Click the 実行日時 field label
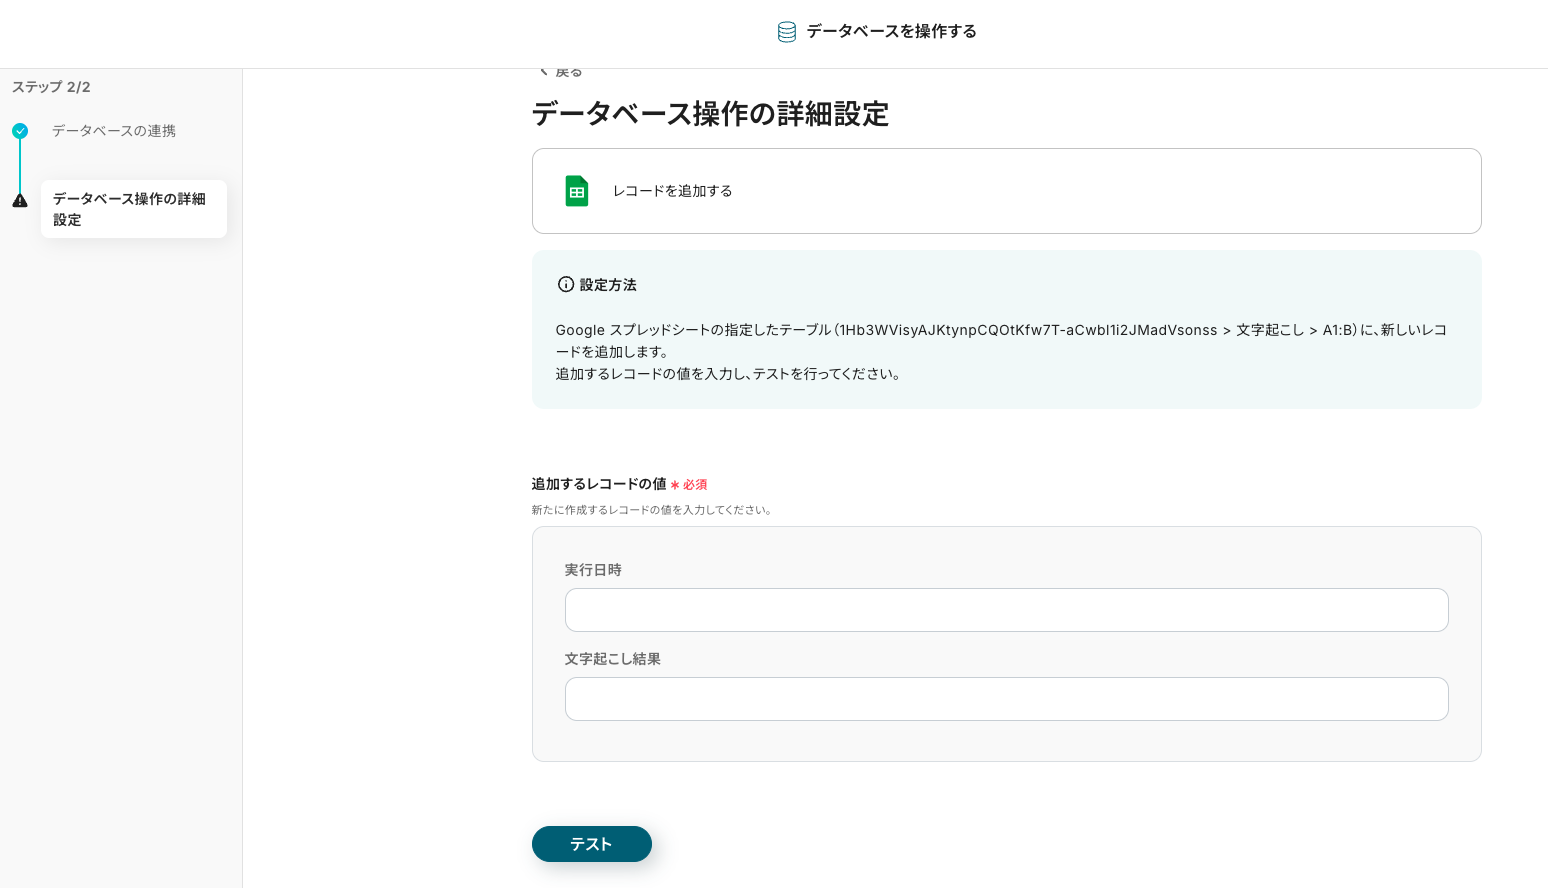This screenshot has height=888, width=1548. (x=593, y=570)
